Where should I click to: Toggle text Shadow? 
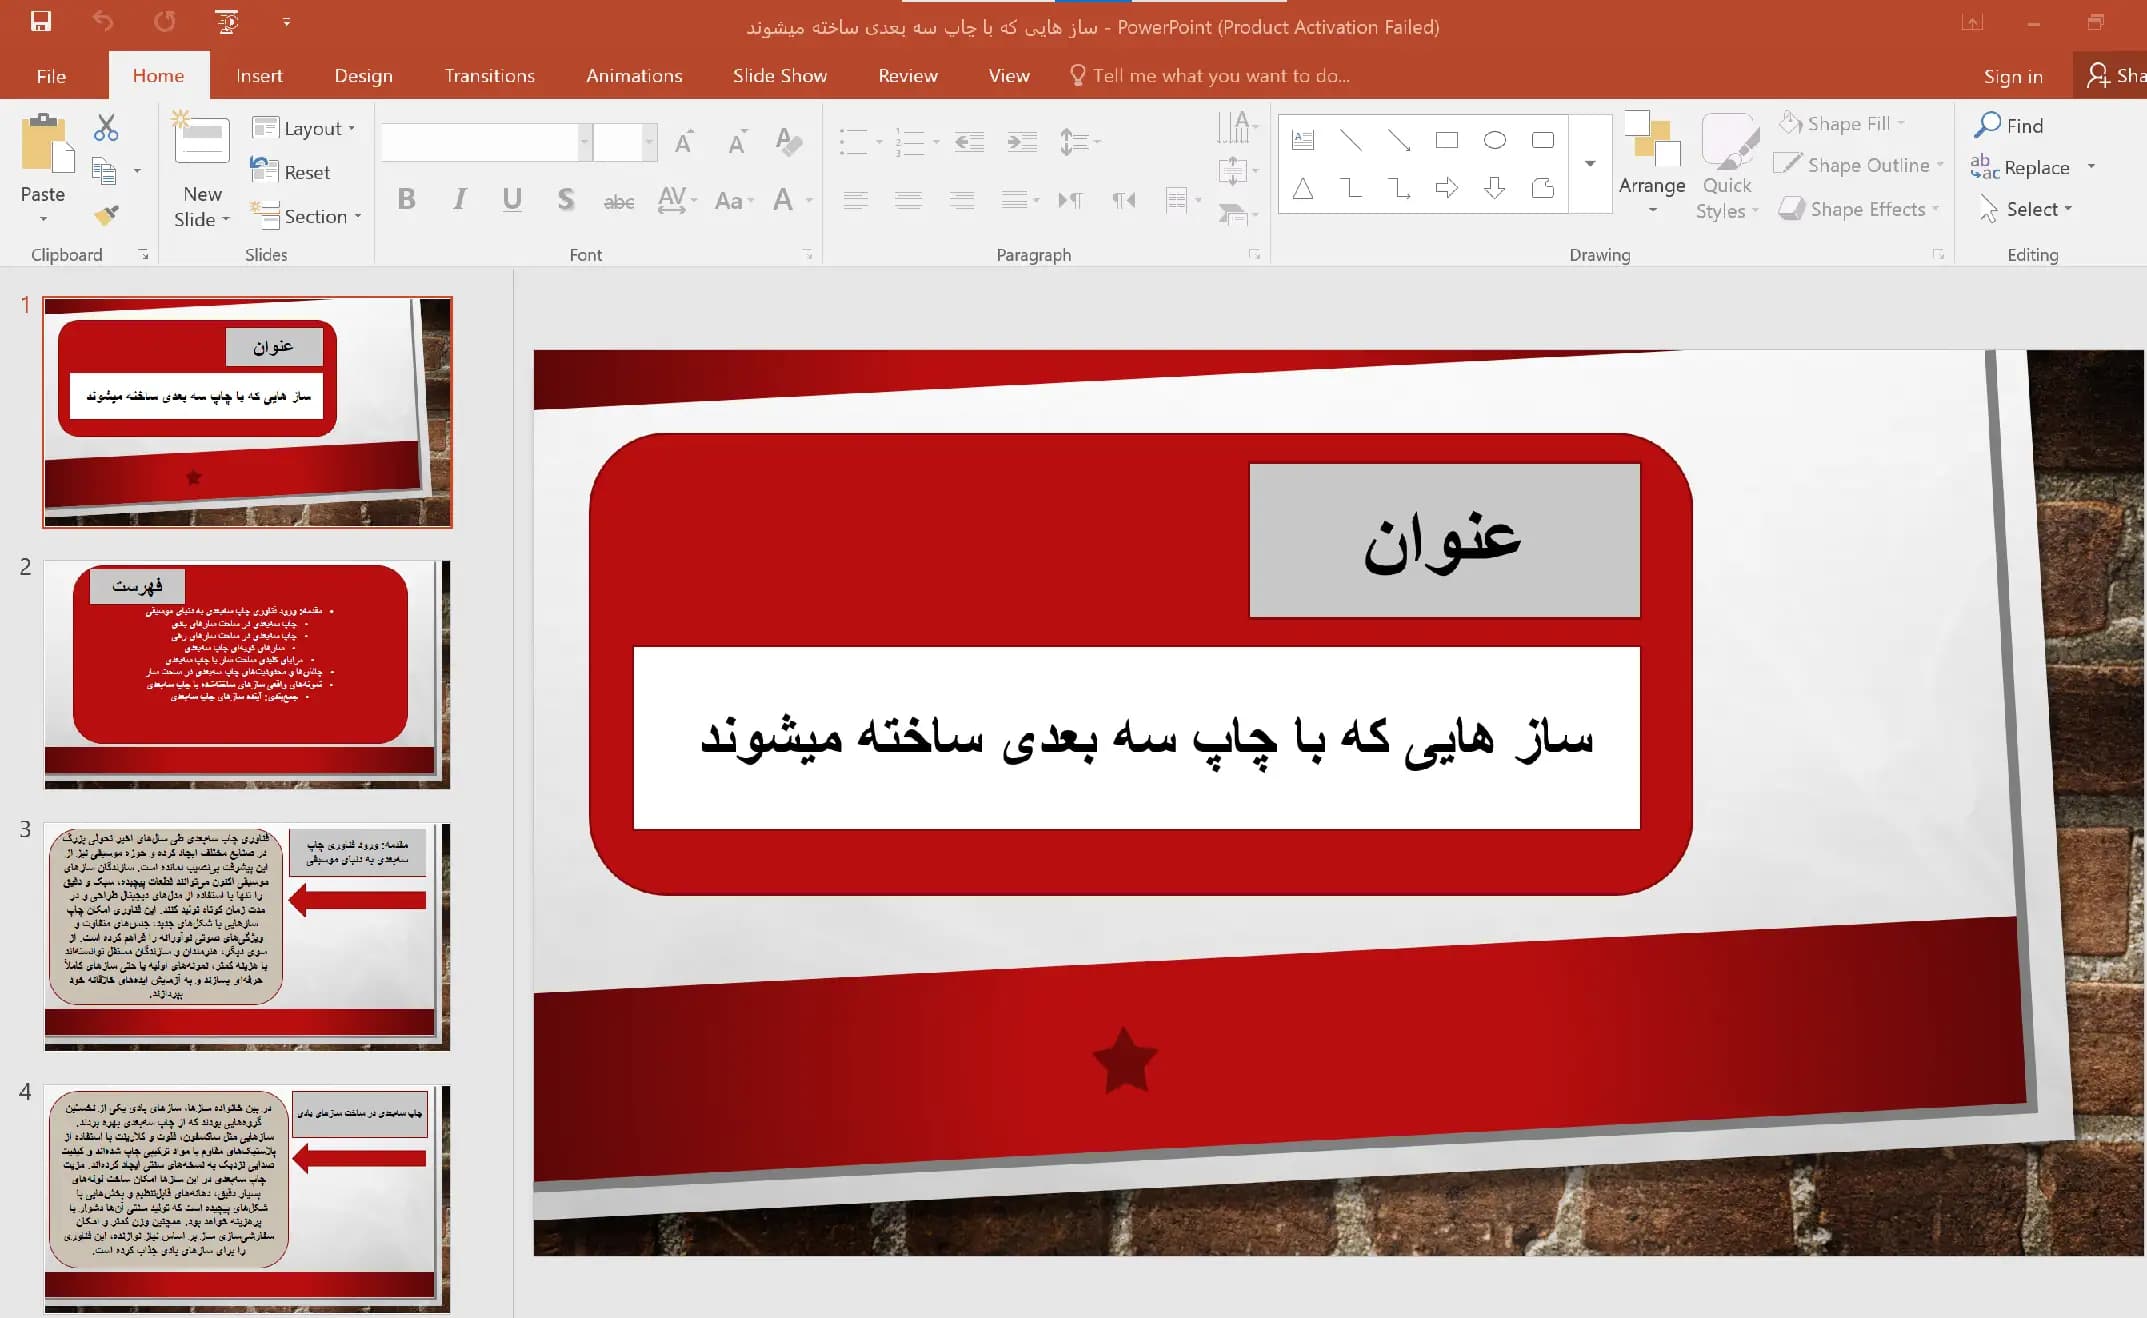pyautogui.click(x=565, y=199)
